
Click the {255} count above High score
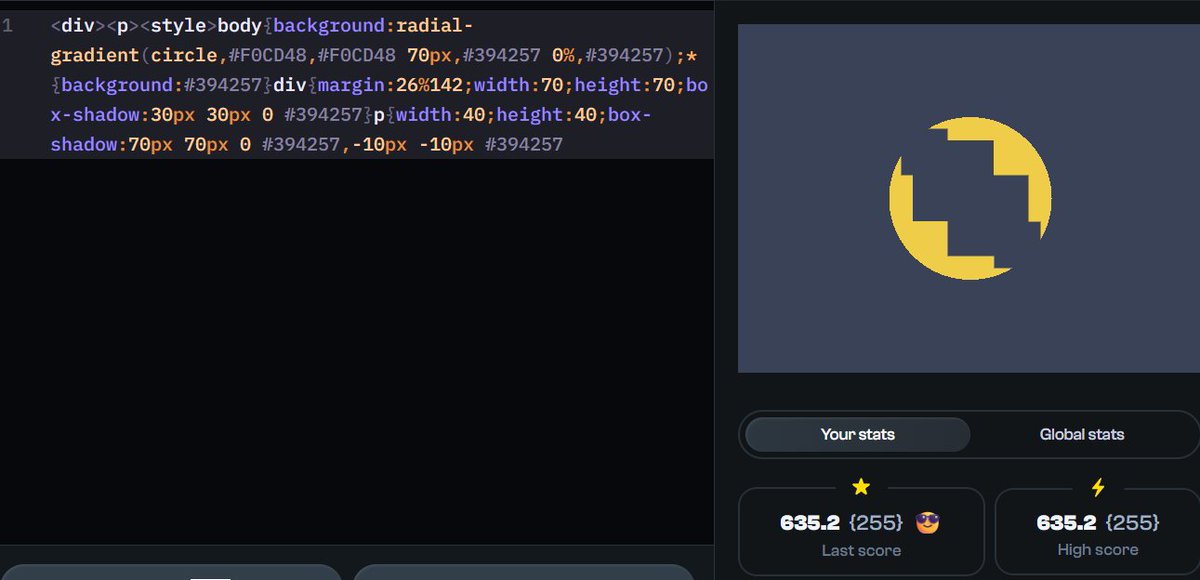pos(1133,522)
